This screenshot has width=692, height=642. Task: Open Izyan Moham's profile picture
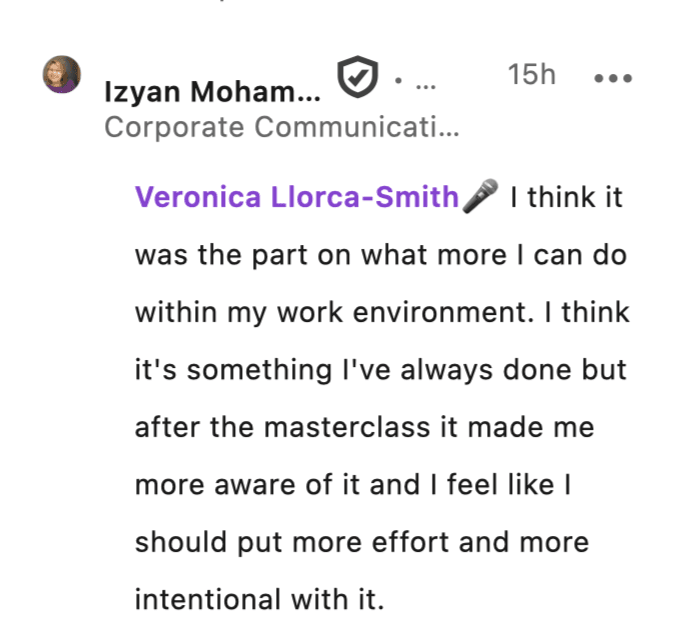[61, 75]
